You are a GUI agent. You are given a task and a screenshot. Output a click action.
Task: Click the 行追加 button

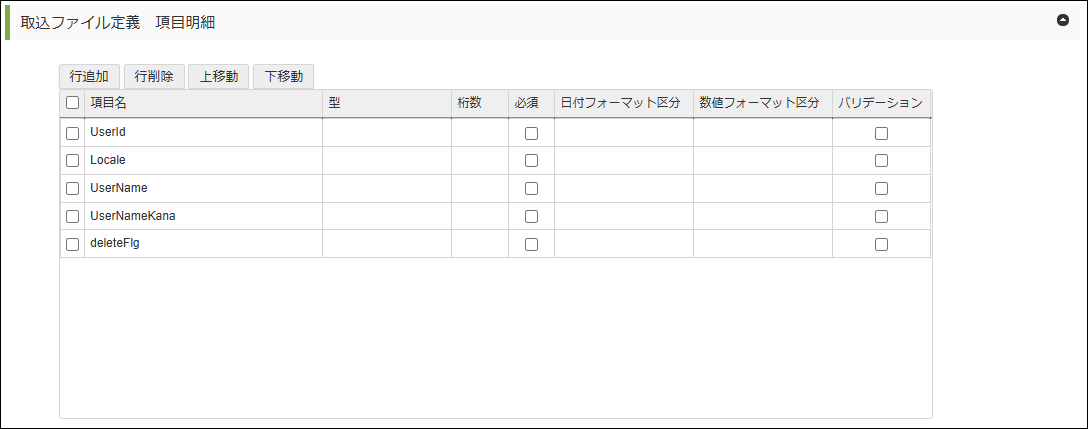(x=89, y=77)
